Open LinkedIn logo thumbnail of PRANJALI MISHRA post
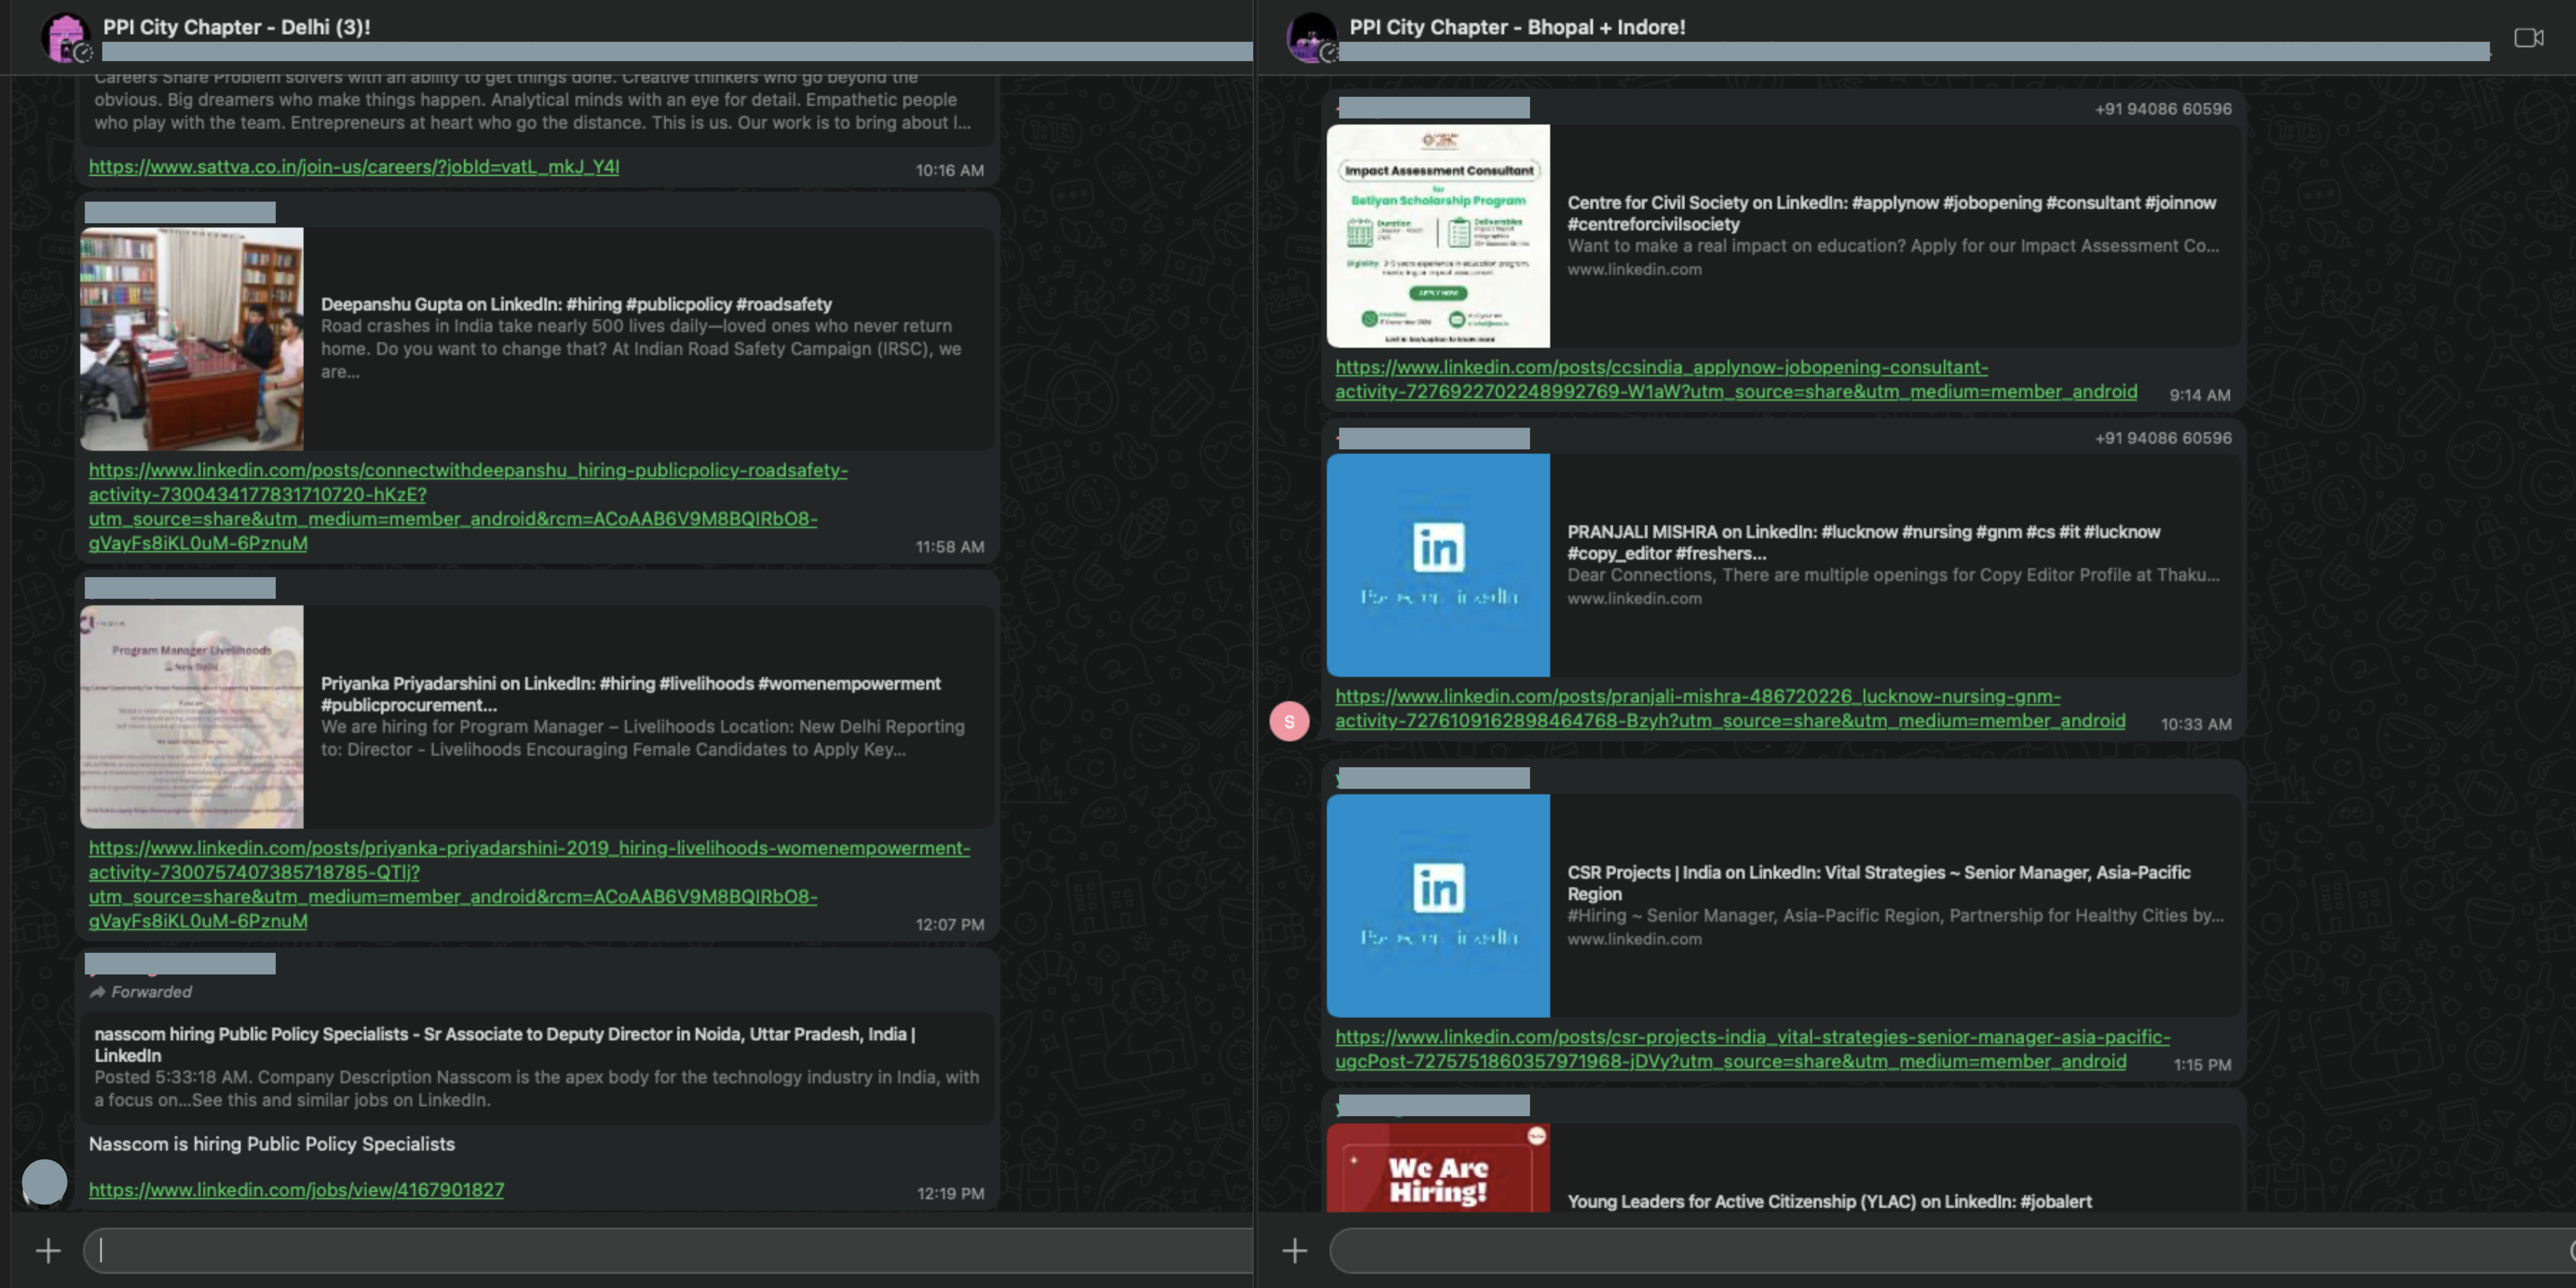The width and height of the screenshot is (2576, 1288). coord(1438,565)
